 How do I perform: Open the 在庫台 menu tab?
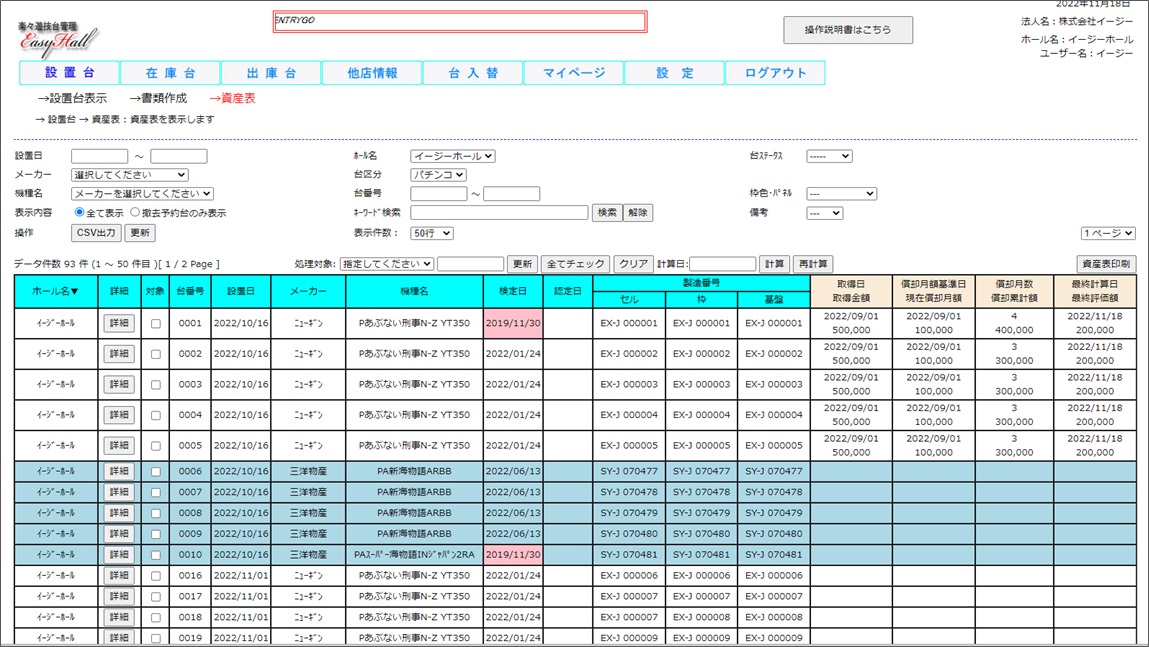click(x=170, y=73)
